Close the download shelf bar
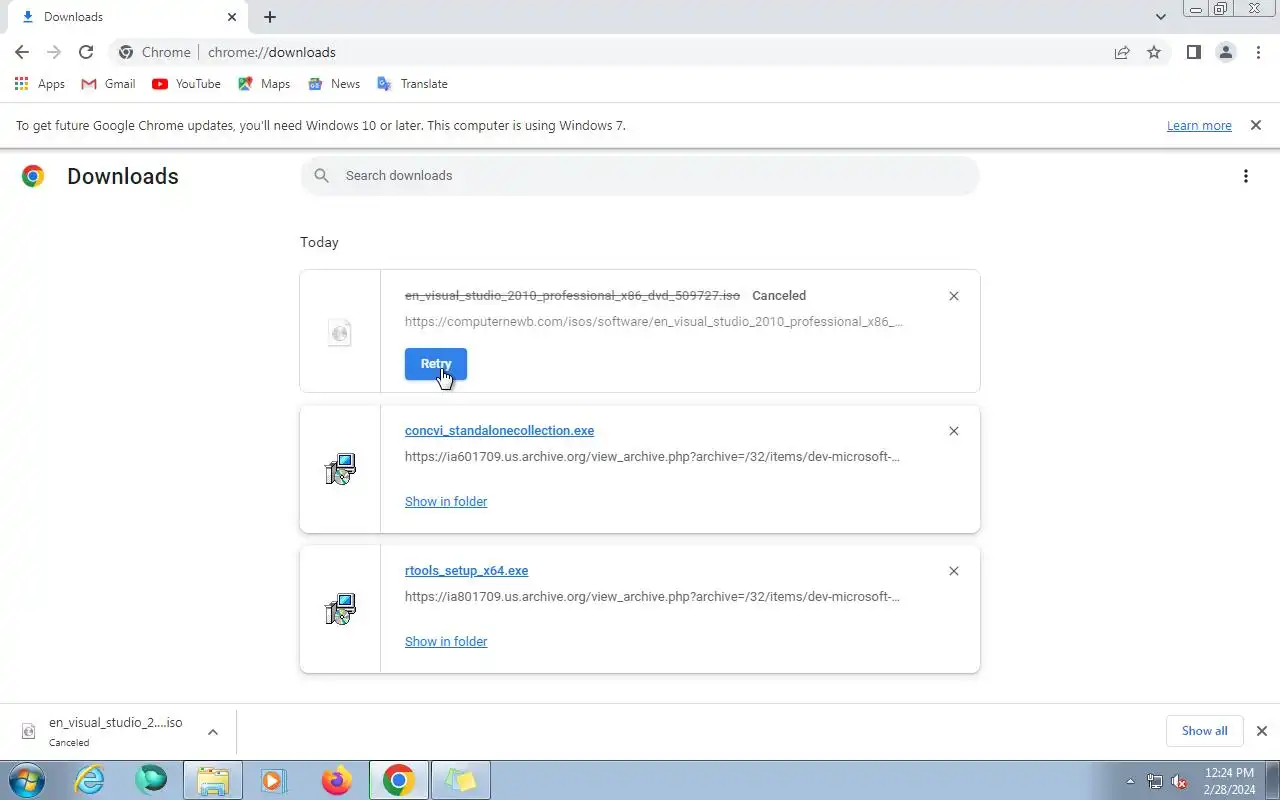Screen dimensions: 1280x800 click(1262, 731)
